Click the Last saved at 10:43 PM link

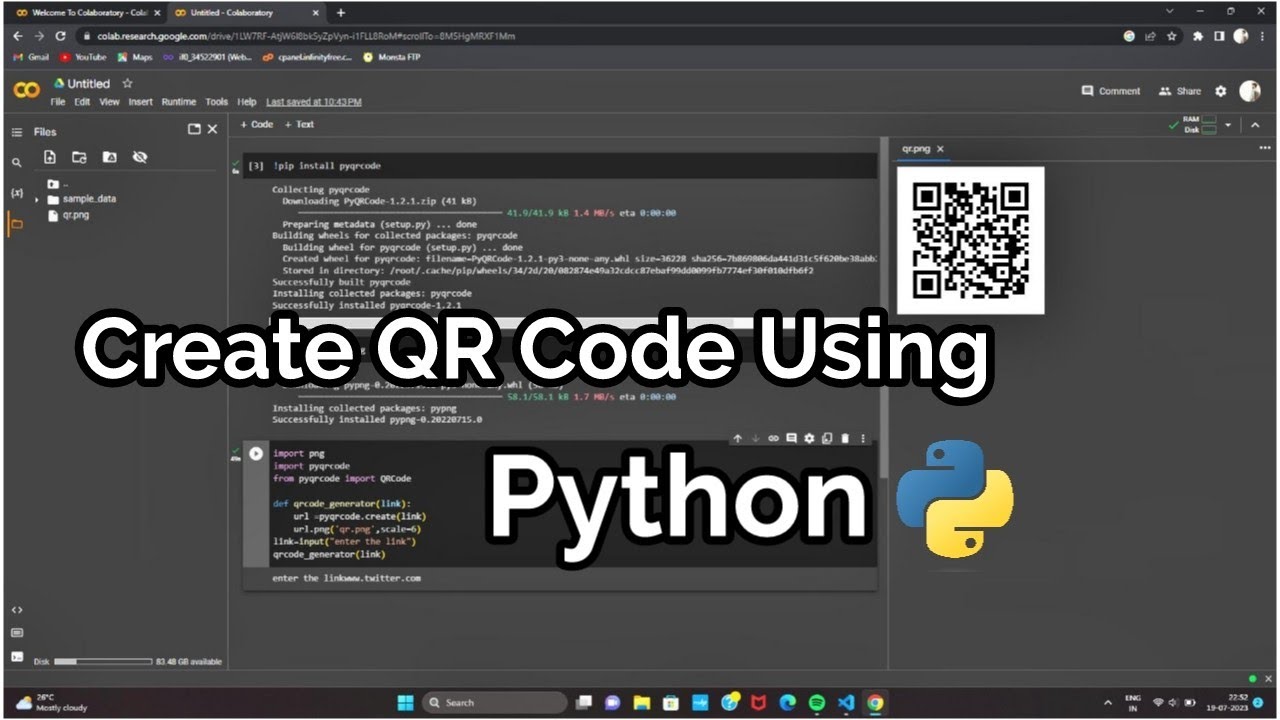(314, 102)
